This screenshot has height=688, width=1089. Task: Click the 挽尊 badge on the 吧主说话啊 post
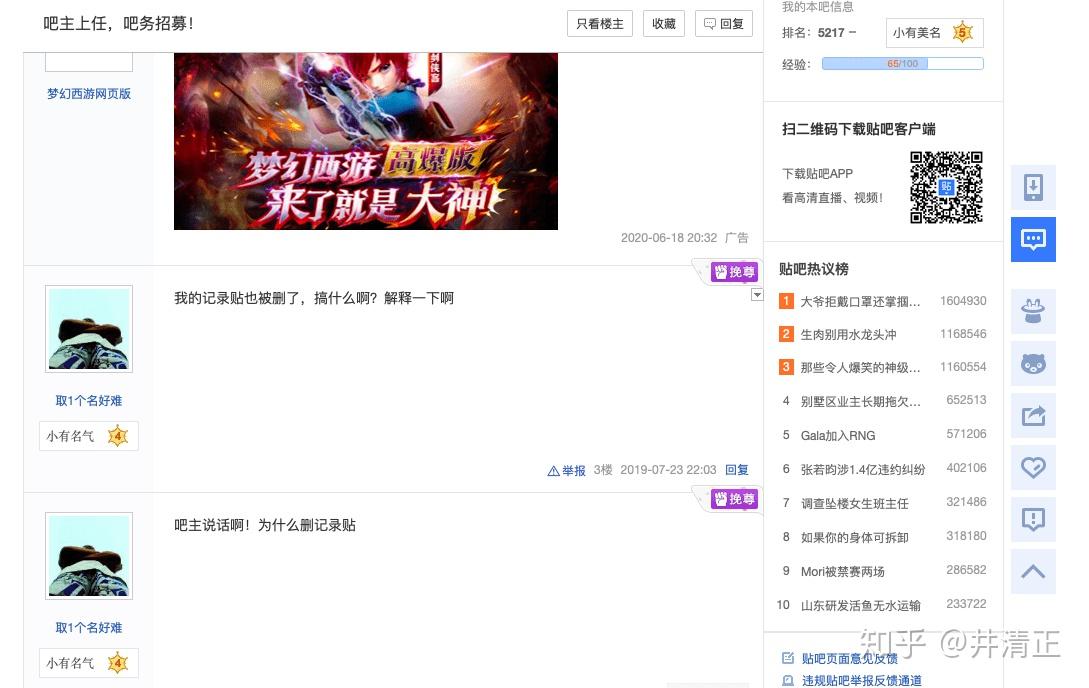click(733, 499)
